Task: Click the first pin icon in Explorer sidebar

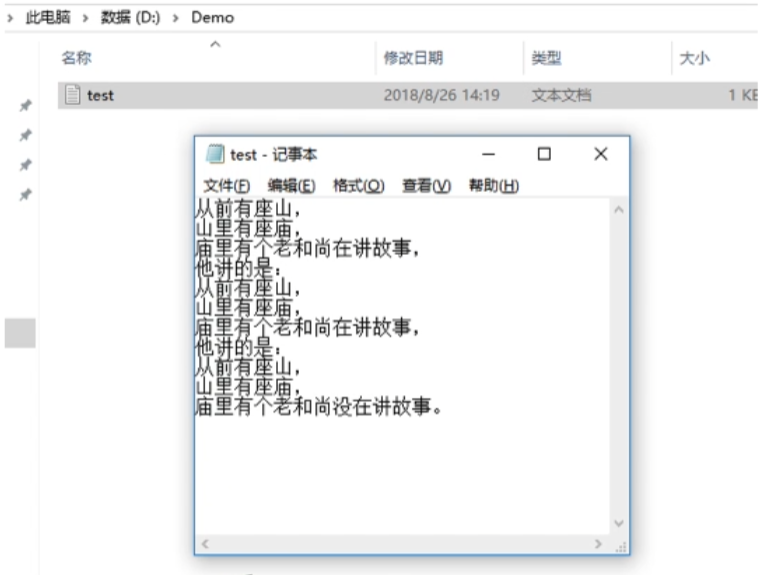Action: tap(26, 105)
